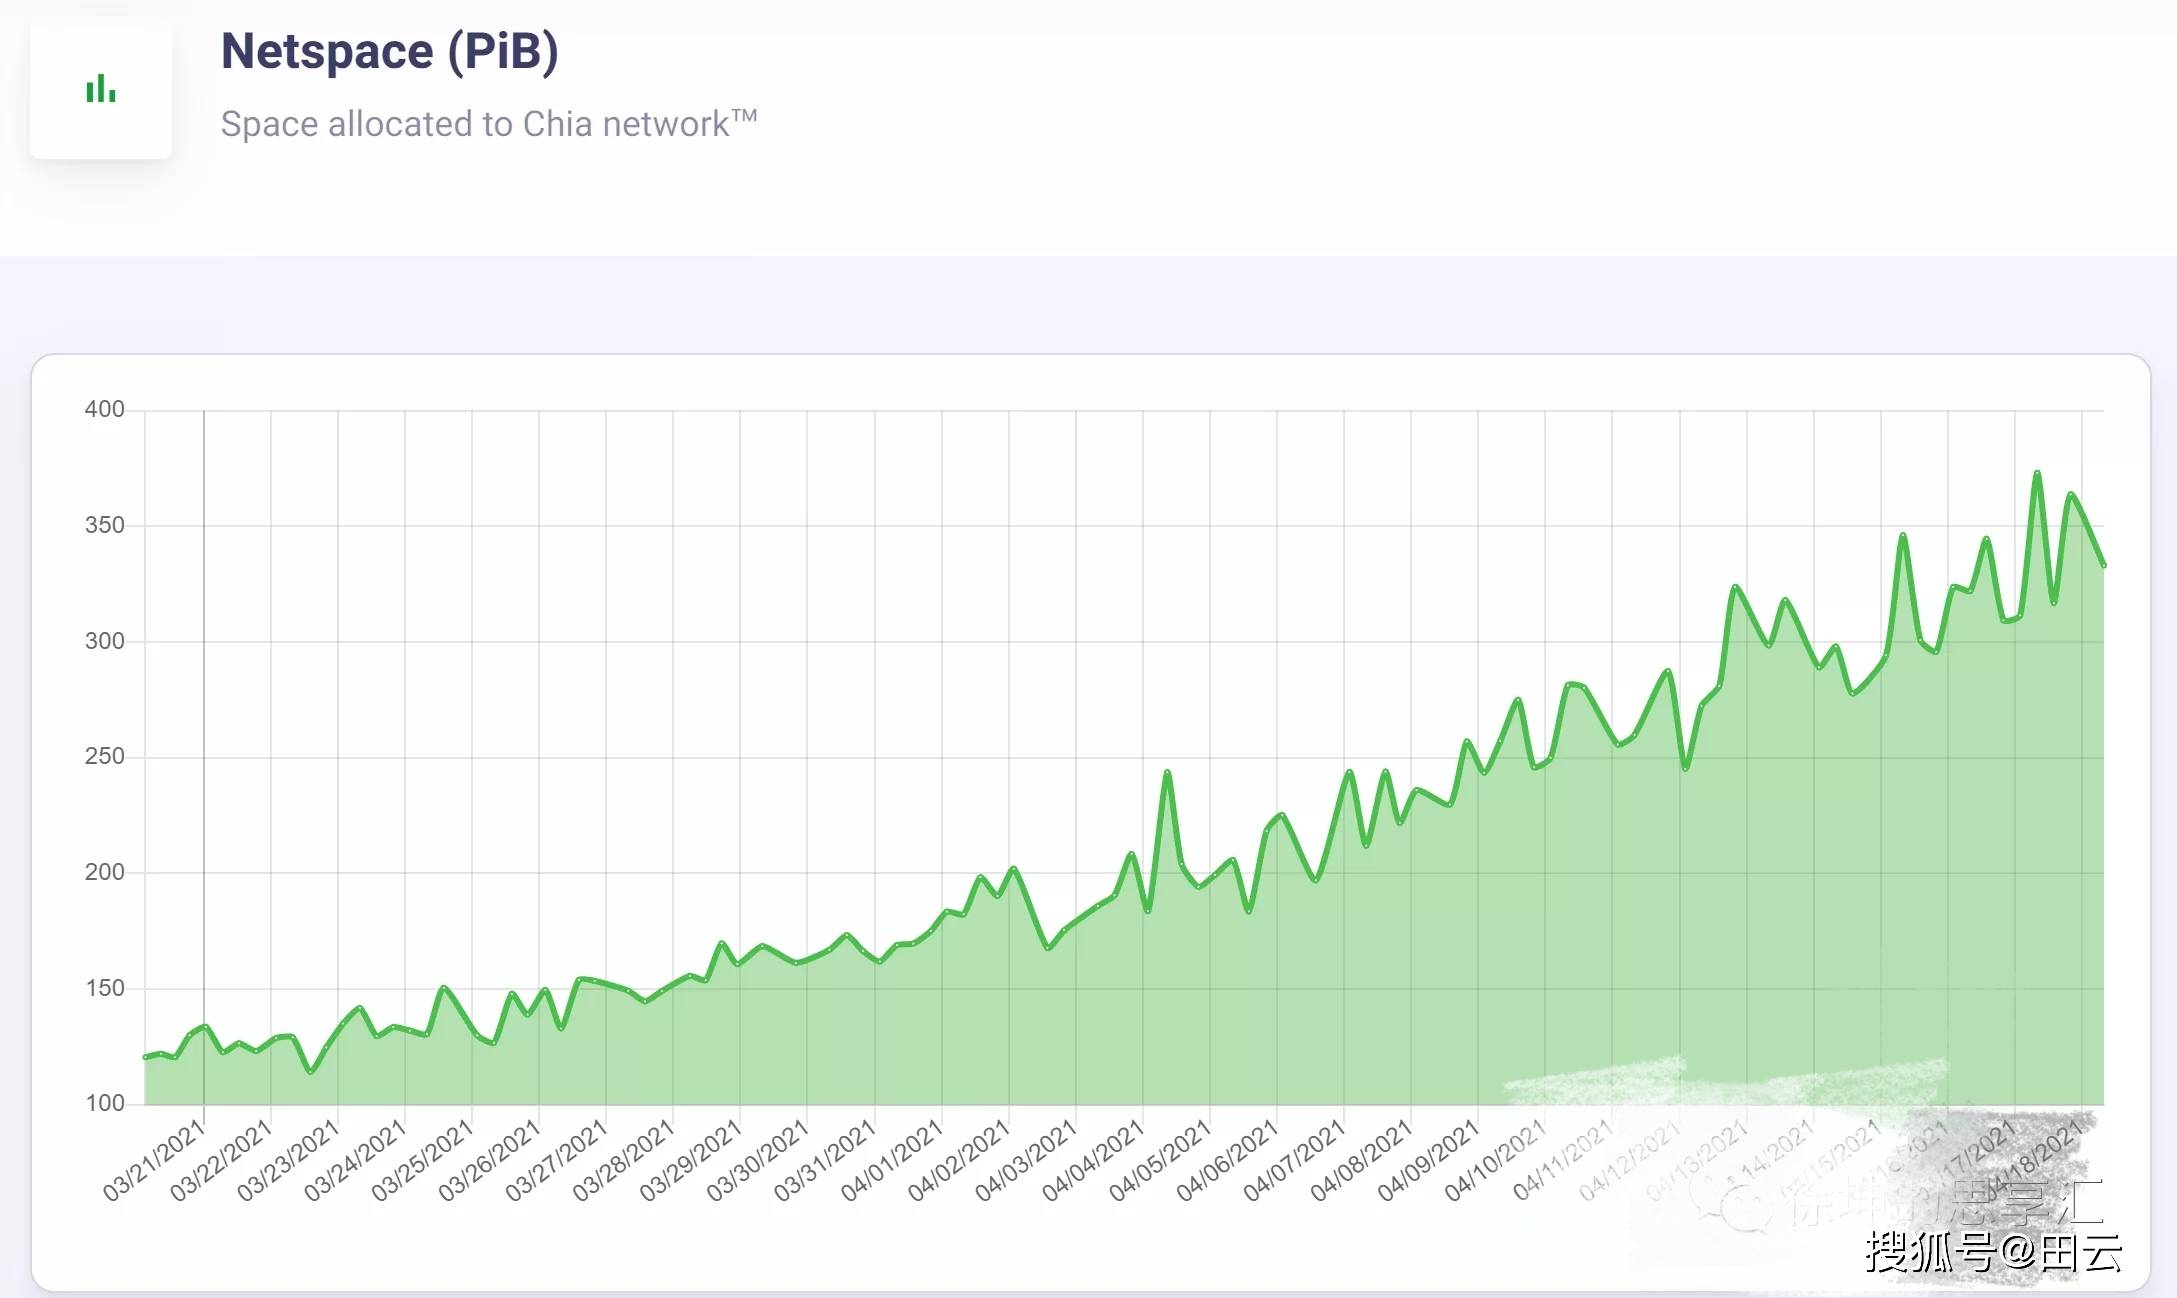The height and width of the screenshot is (1298, 2177).
Task: Click the 03/22/2021 date label
Action: pyautogui.click(x=221, y=1160)
